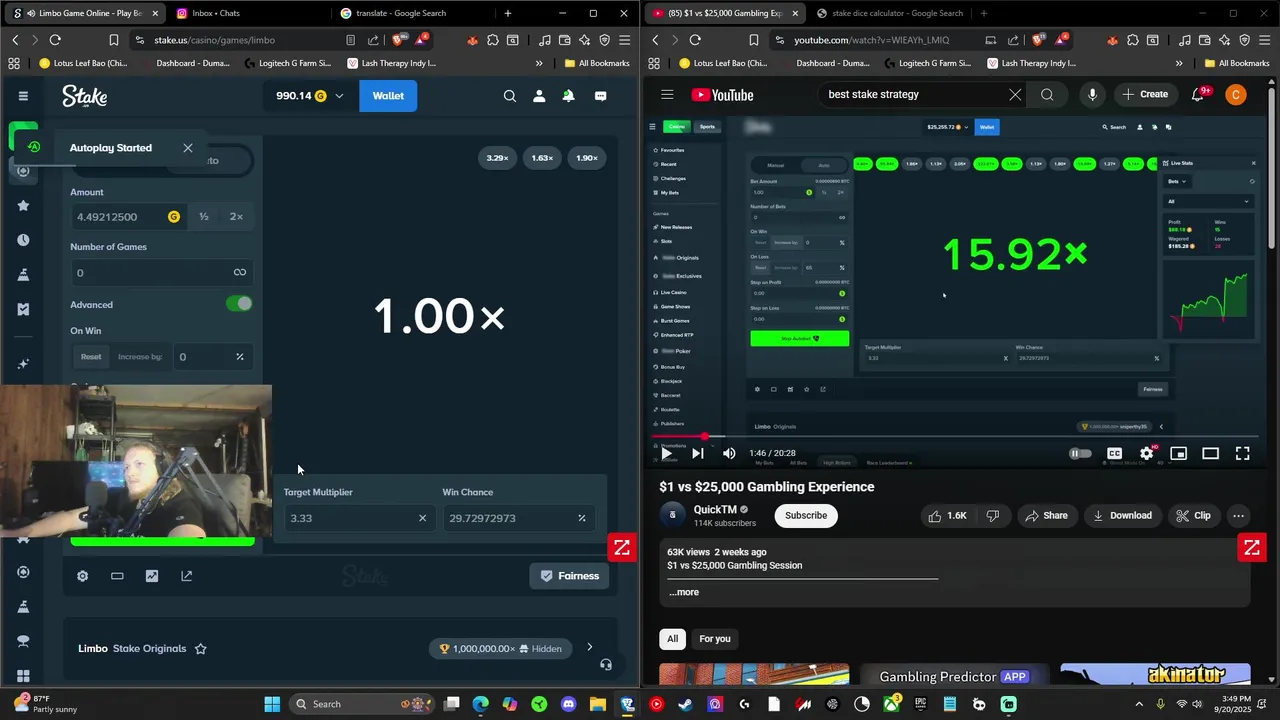Start YouTube voice search microphone

tap(1092, 95)
